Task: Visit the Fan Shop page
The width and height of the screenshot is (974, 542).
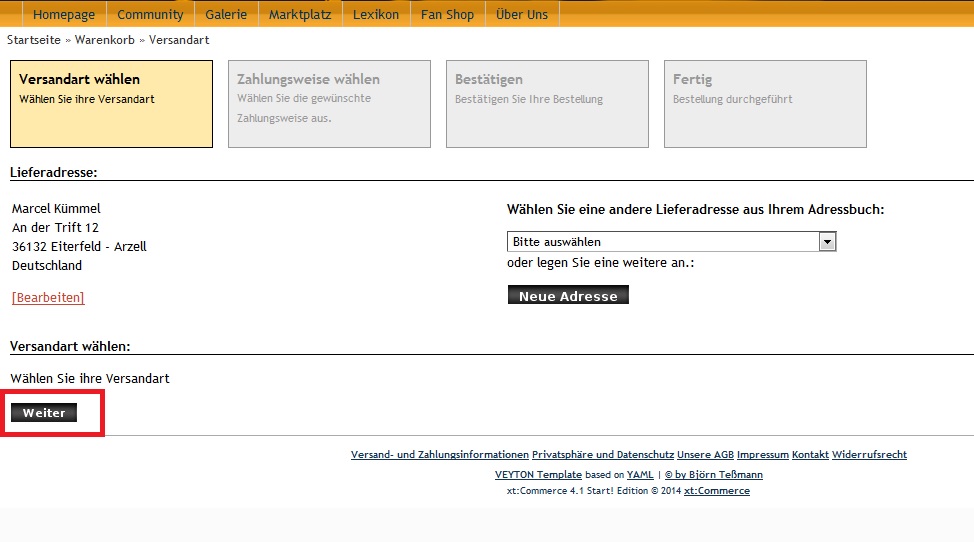Action: 447,14
